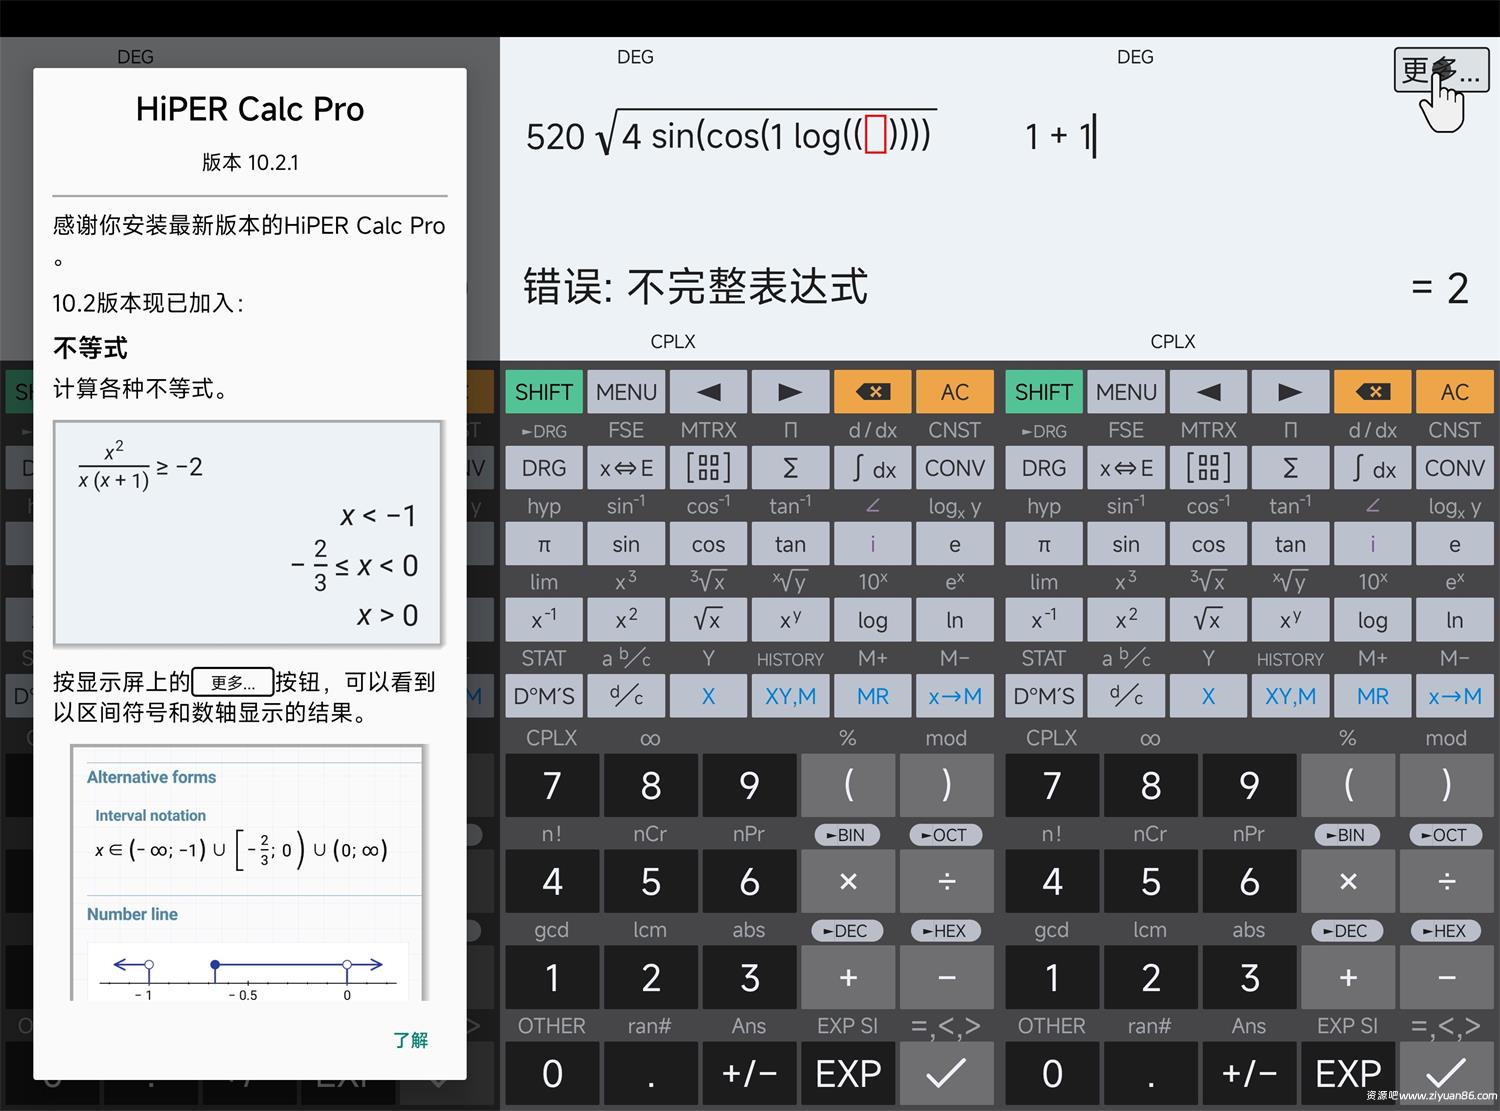Viewport: 1500px width, 1111px height.
Task: Tap the sigma sum key on right calculator
Action: pos(1290,468)
